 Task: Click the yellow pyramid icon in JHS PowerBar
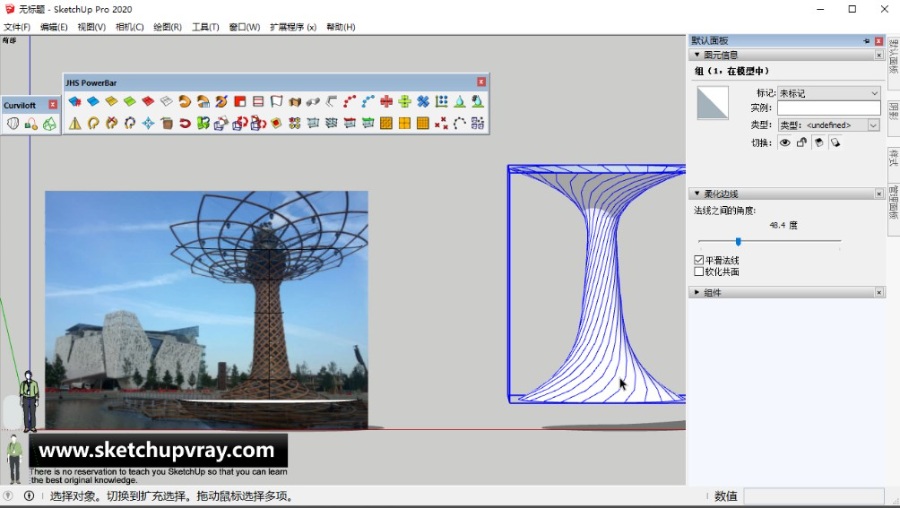click(x=75, y=123)
